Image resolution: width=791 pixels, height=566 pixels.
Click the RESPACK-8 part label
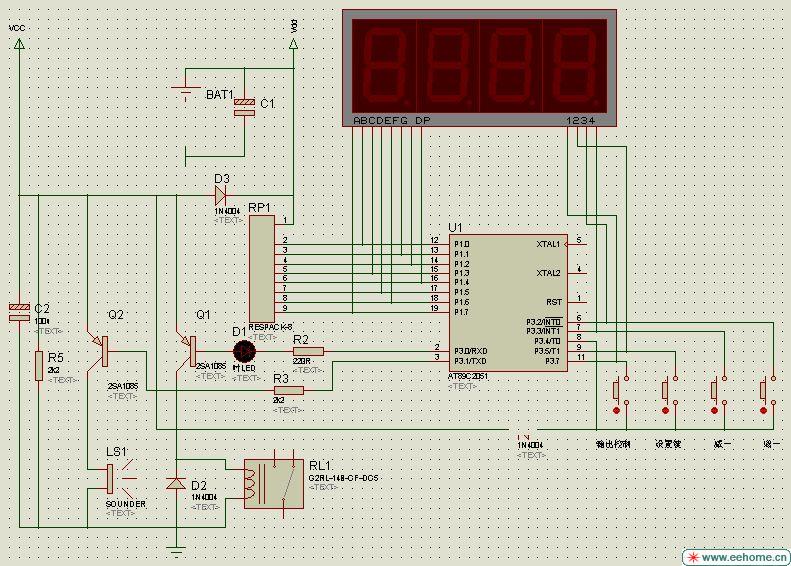[x=270, y=327]
